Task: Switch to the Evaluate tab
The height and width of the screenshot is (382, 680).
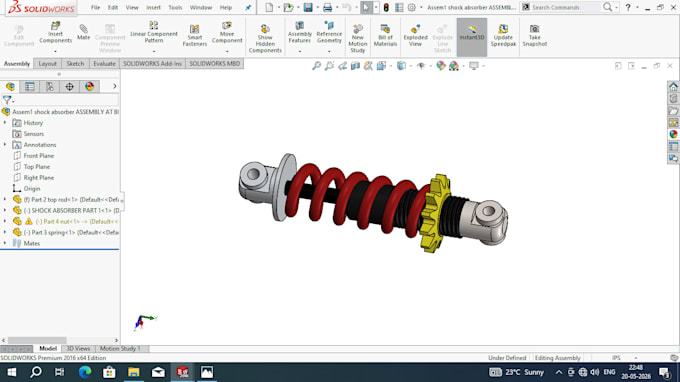Action: tap(105, 64)
